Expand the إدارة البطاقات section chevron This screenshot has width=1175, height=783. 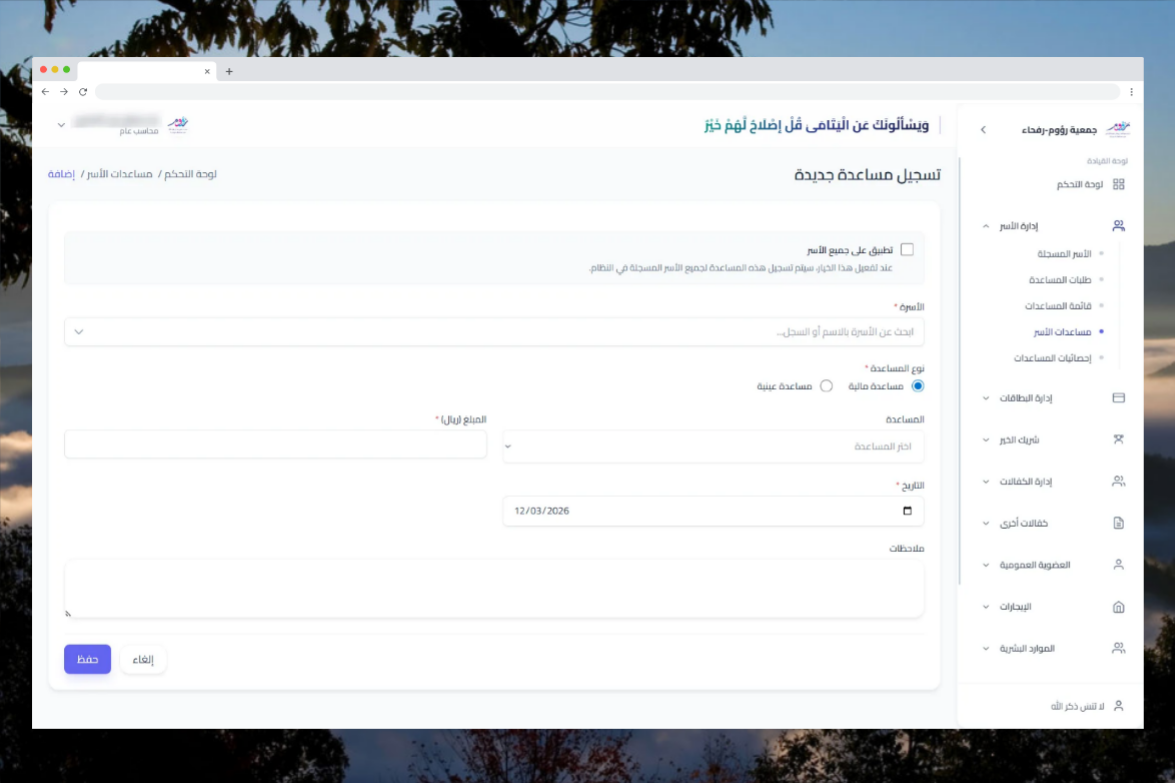pyautogui.click(x=985, y=399)
